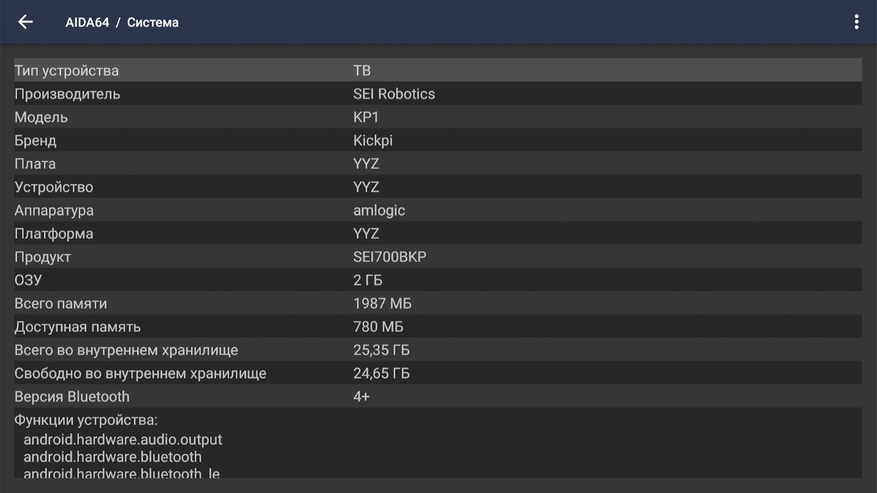Tap the Всего во внутреннем хранилище row

pos(437,350)
